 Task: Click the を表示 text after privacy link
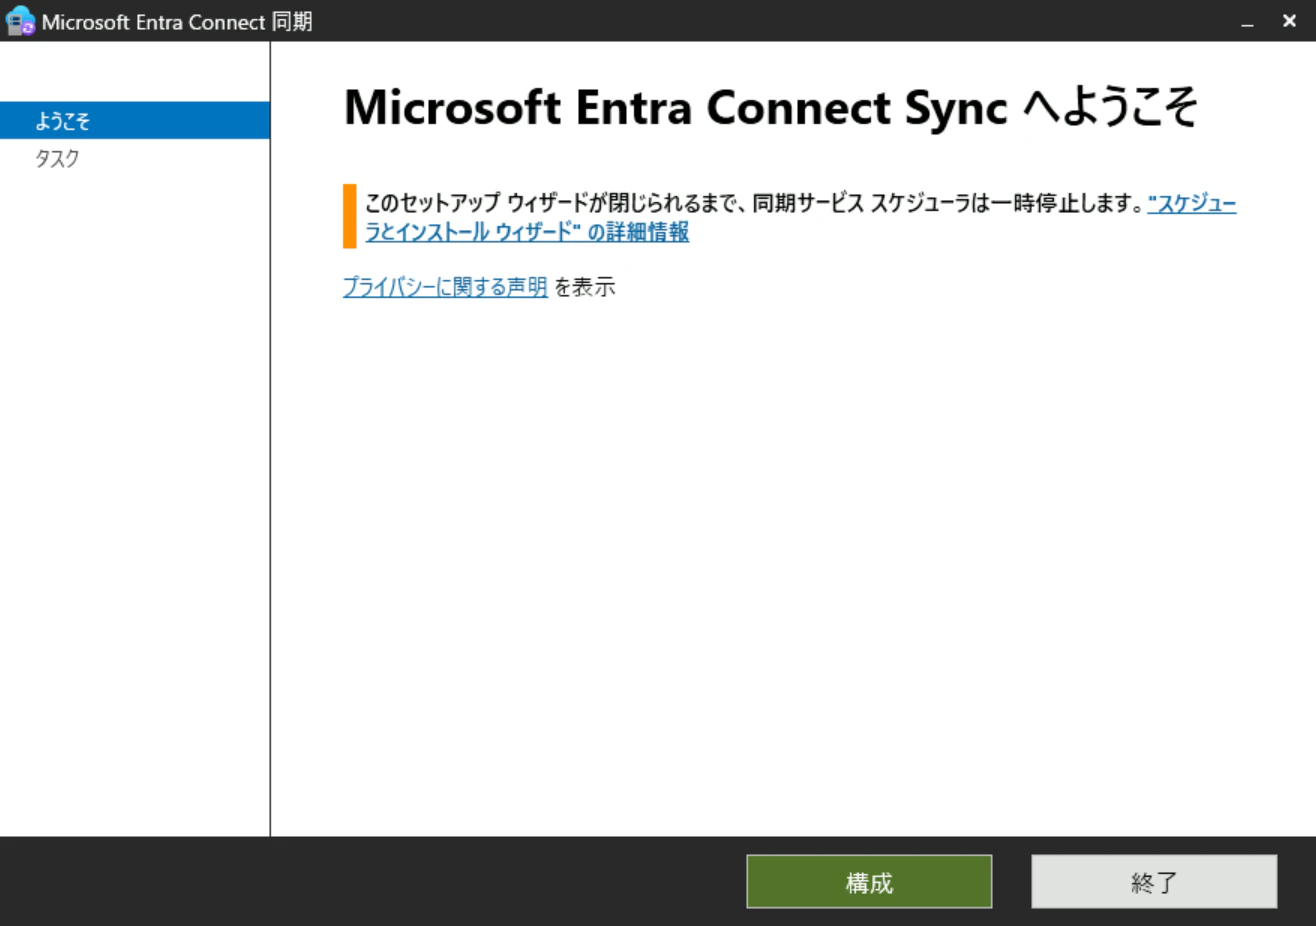pyautogui.click(x=585, y=287)
